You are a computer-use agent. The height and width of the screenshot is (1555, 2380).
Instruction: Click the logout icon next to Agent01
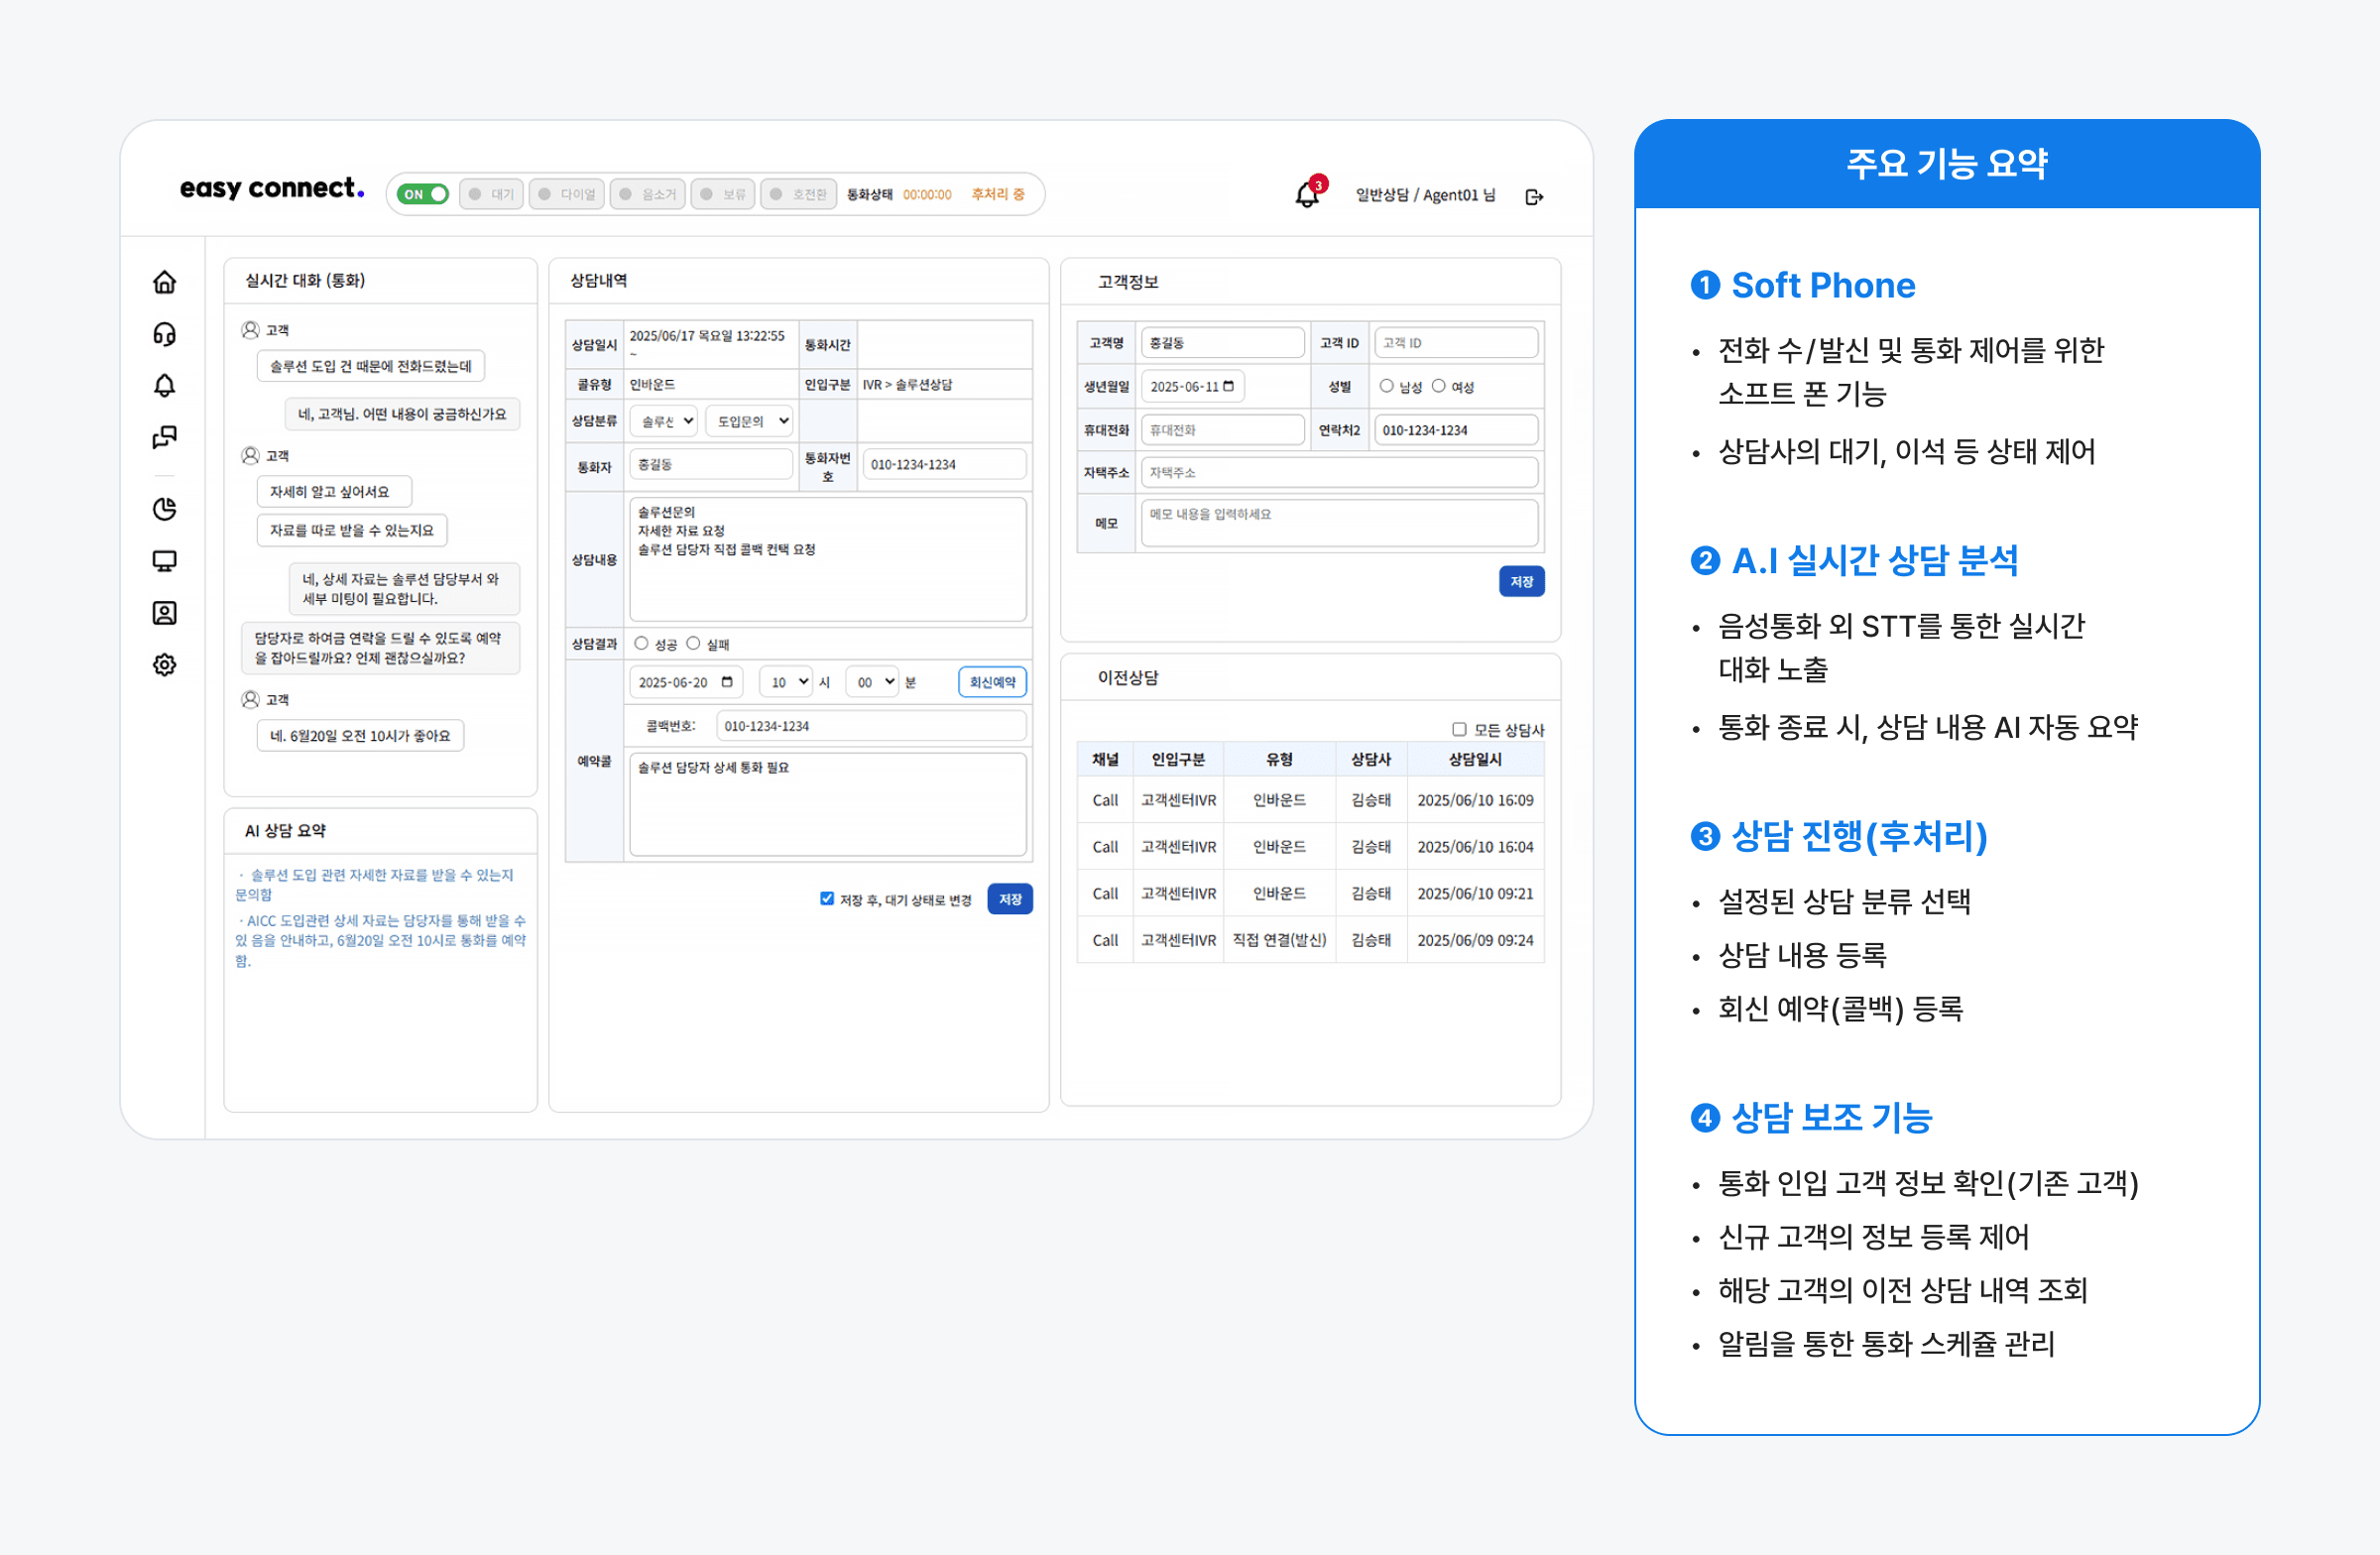[1534, 197]
